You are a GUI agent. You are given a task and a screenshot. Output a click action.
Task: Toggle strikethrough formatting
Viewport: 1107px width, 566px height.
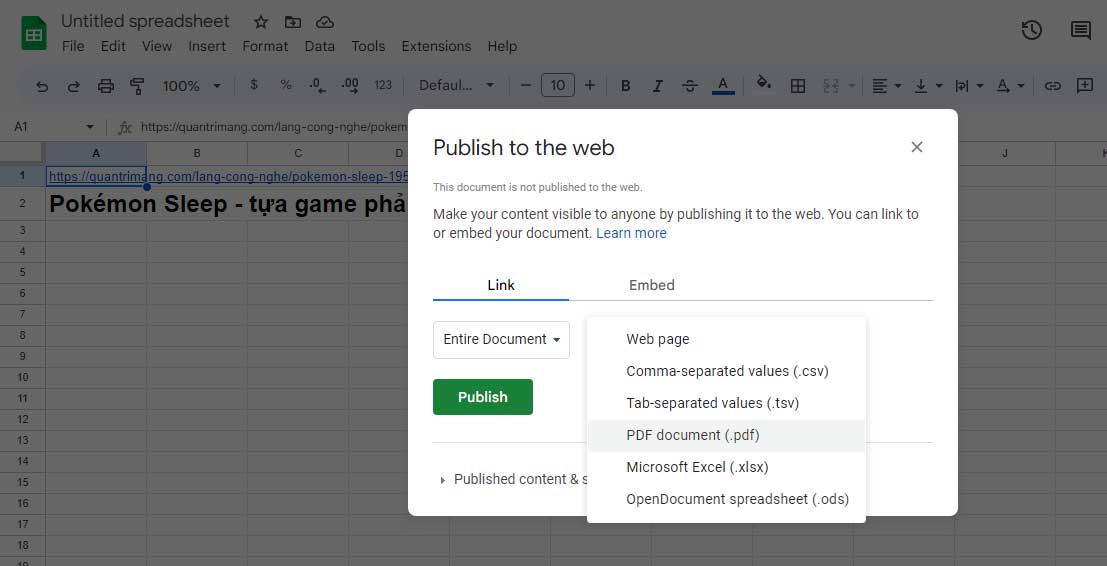coord(690,86)
